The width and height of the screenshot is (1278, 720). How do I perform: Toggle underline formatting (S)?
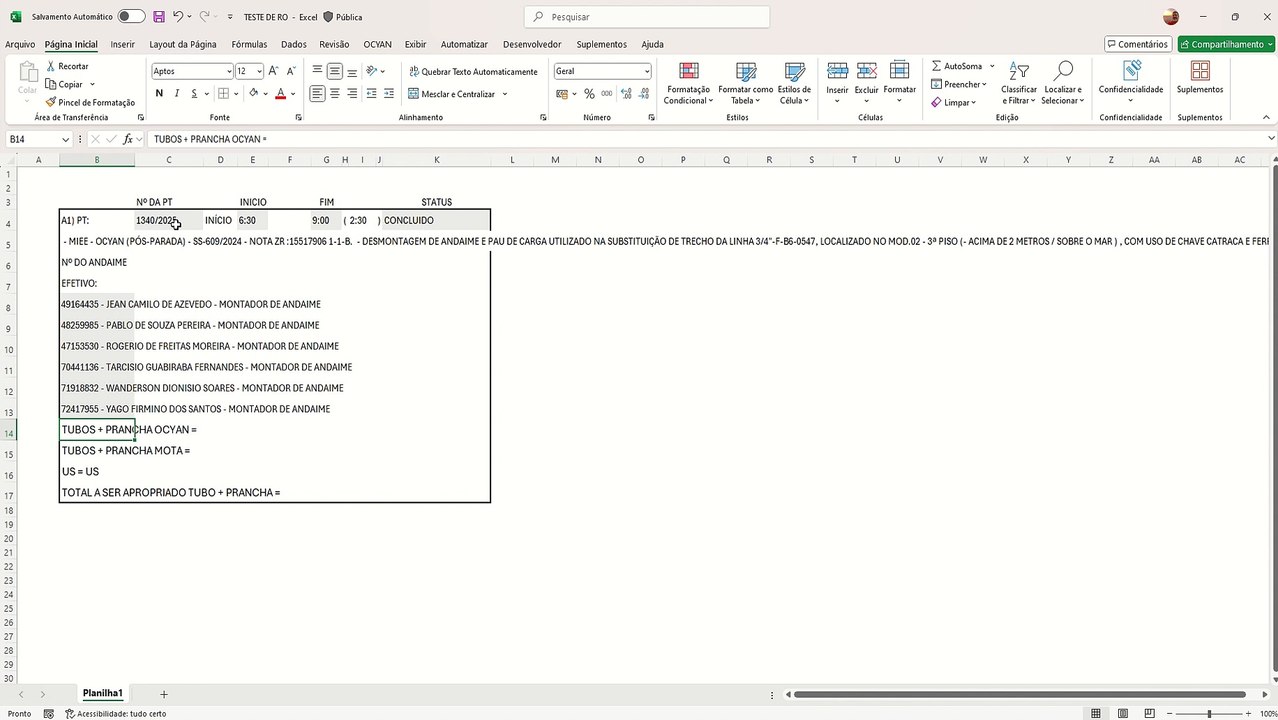click(194, 93)
